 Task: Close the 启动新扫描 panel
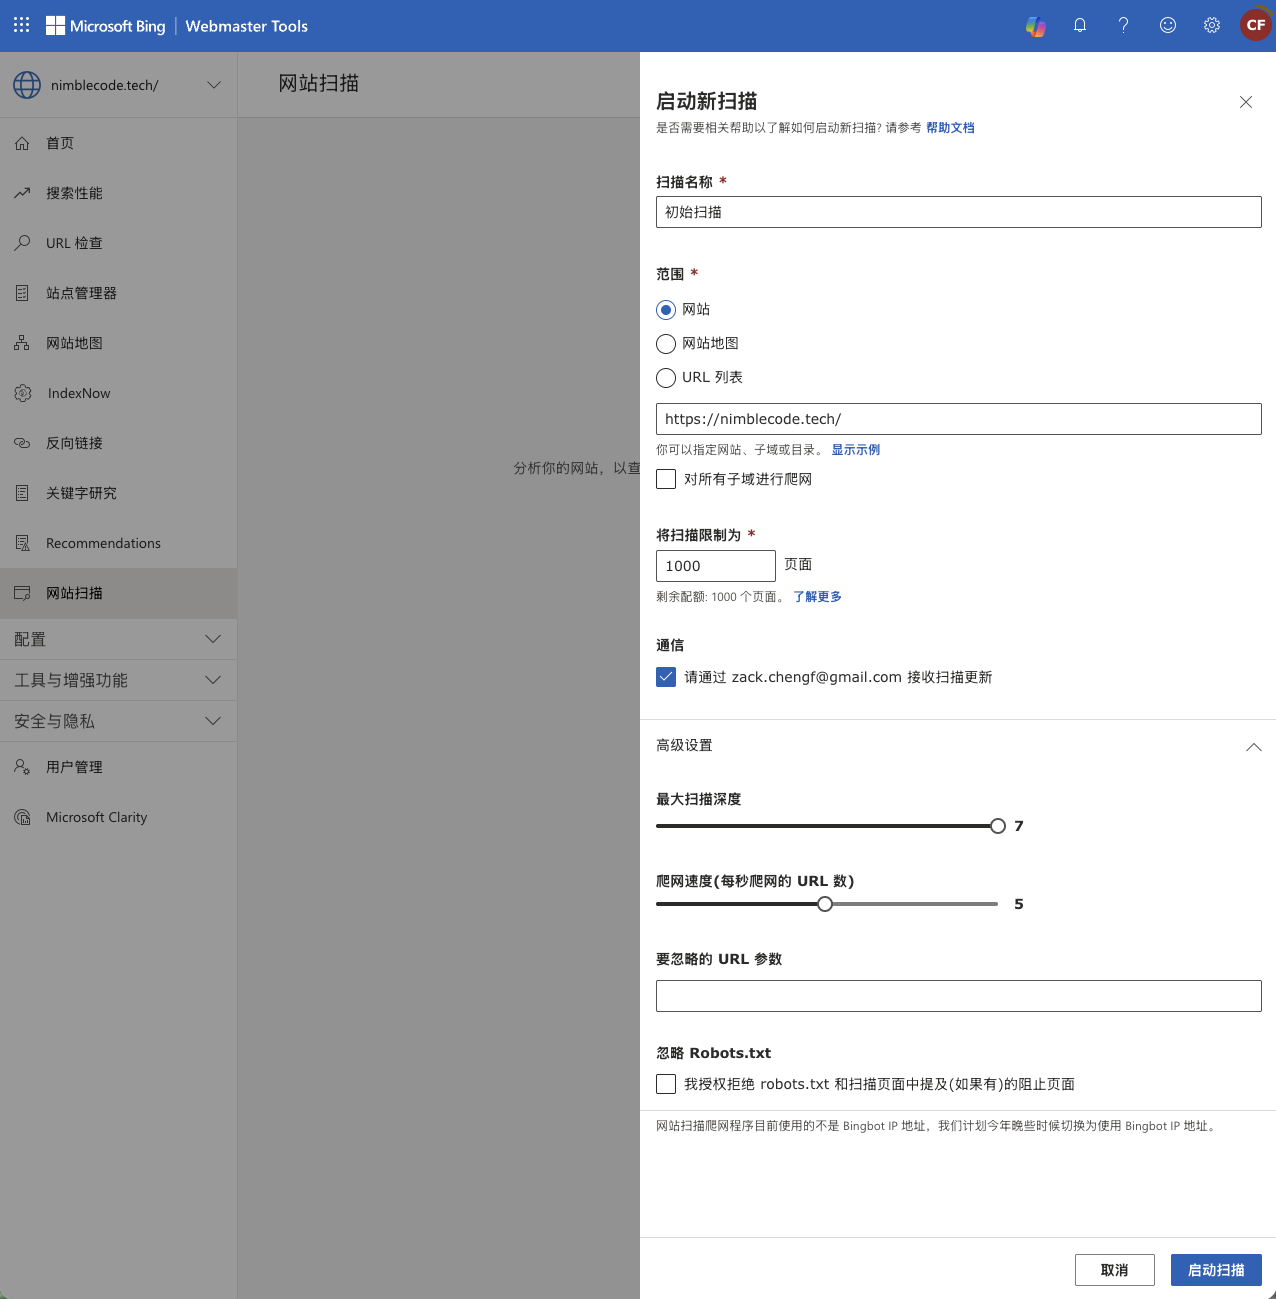1246,102
